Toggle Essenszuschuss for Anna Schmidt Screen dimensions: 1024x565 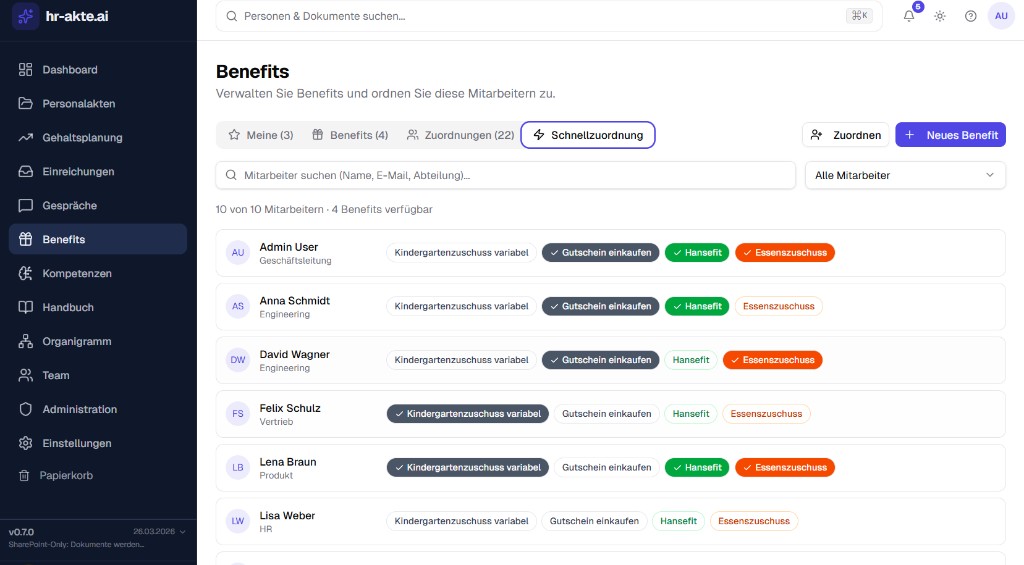pyautogui.click(x=778, y=306)
